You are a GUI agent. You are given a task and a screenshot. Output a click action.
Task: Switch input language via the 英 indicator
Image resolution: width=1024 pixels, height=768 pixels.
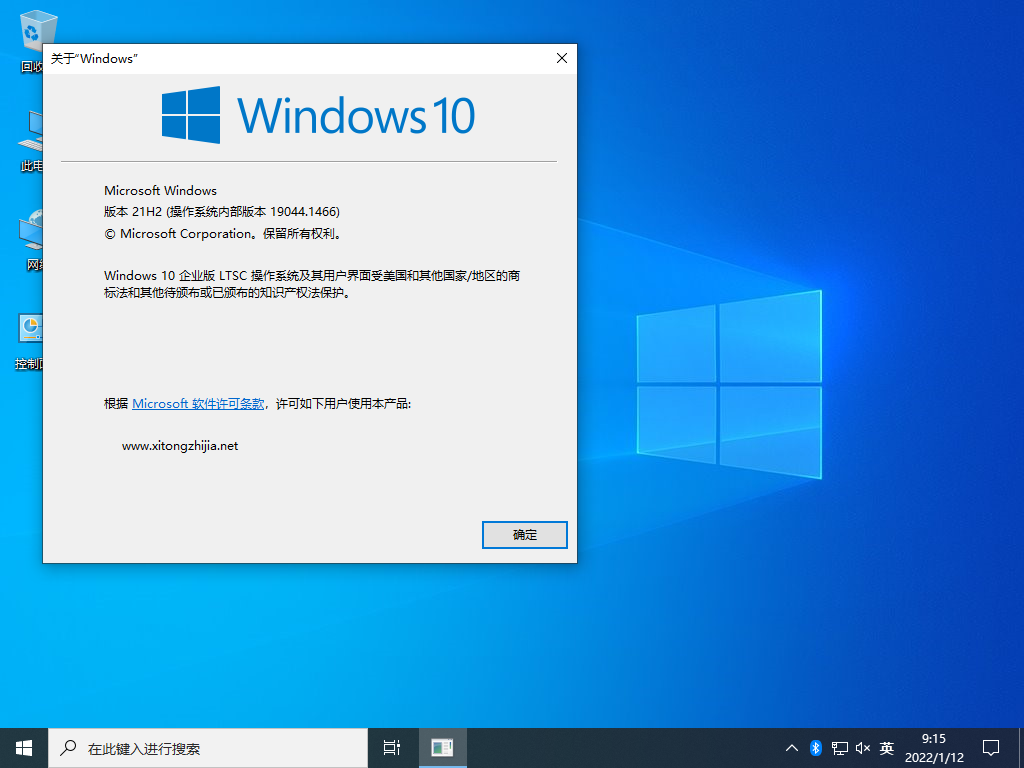[886, 747]
